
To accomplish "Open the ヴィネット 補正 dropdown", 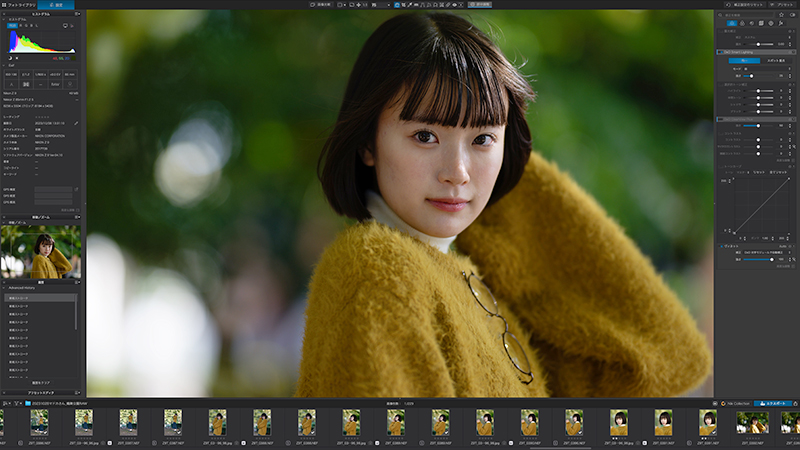I will pos(767,253).
